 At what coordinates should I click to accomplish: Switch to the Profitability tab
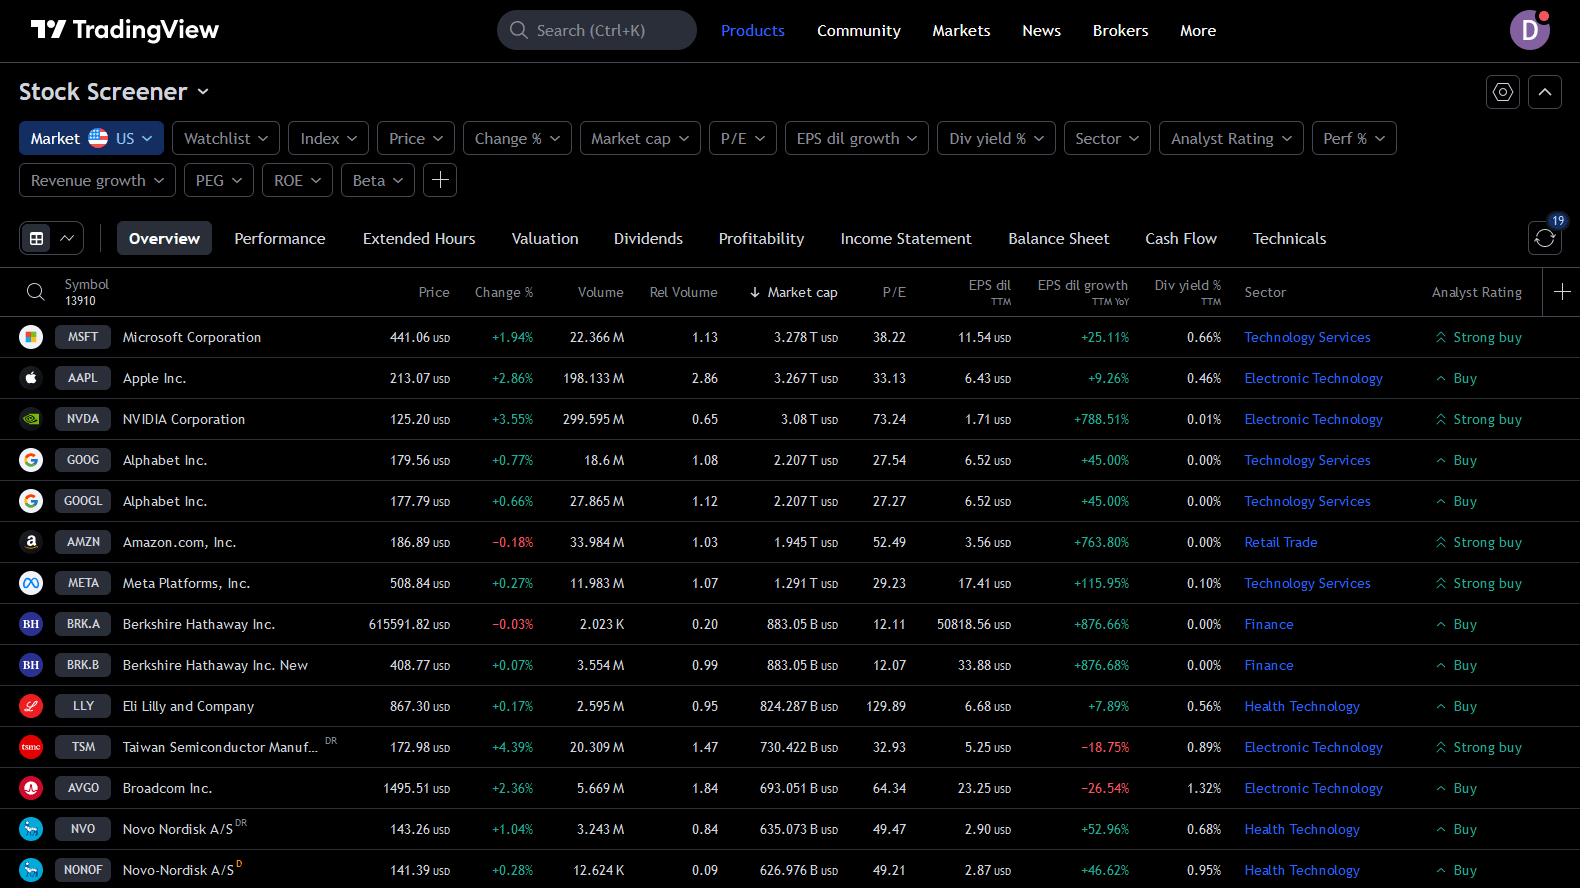[761, 238]
